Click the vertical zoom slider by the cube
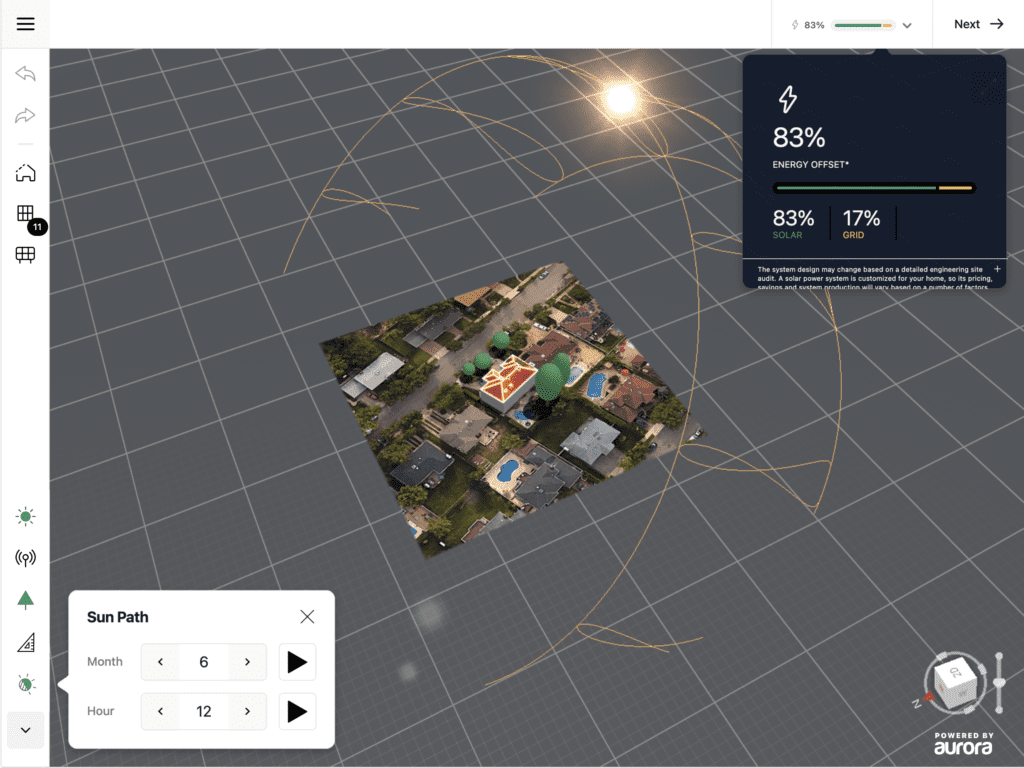 click(999, 682)
